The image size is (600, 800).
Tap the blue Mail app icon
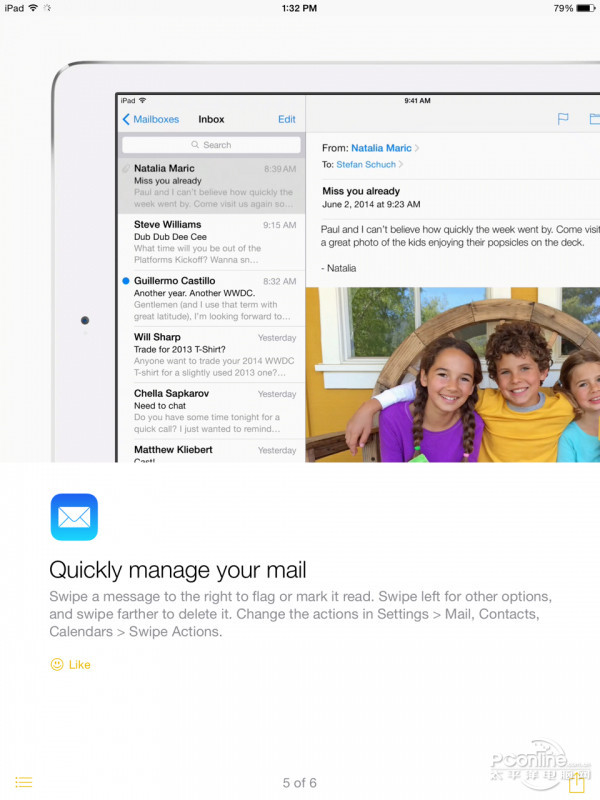click(74, 517)
